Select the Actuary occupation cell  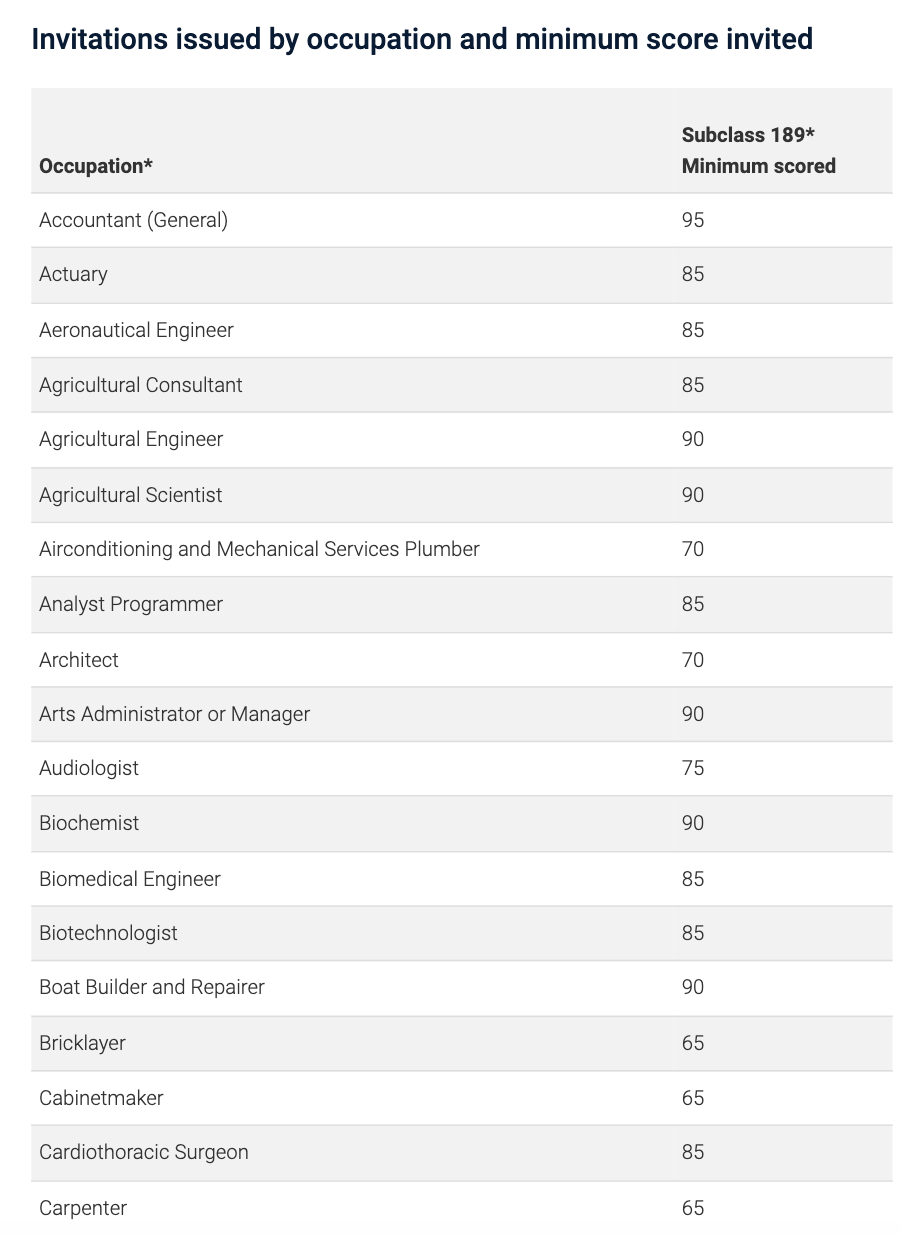tap(73, 274)
